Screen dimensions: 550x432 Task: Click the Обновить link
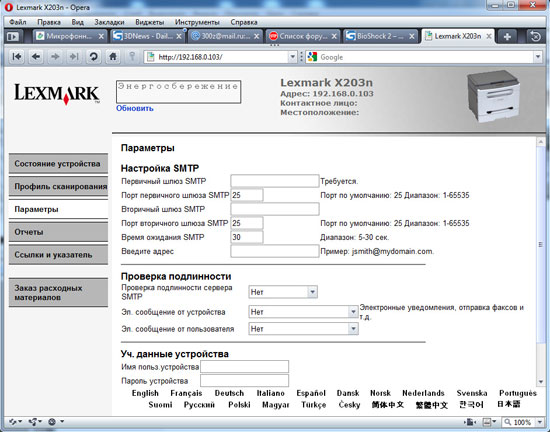pos(135,108)
